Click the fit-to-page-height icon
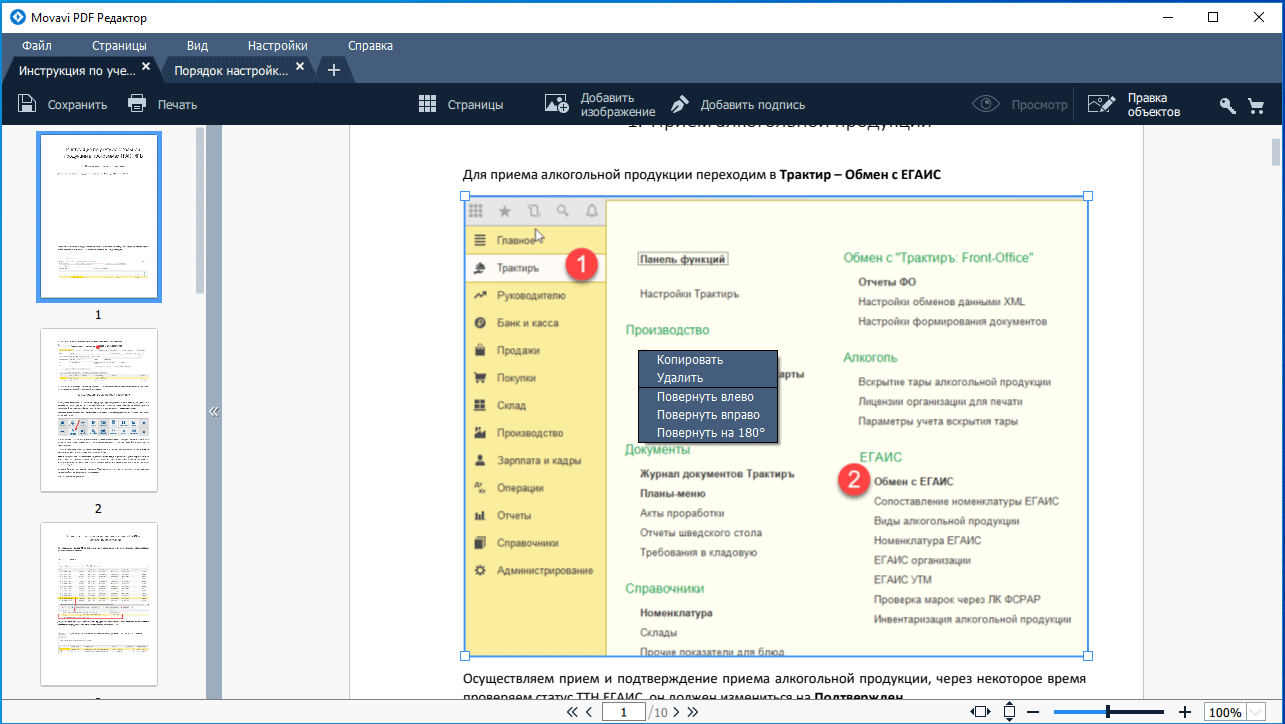Screen dimensions: 1285x724 tap(1009, 712)
